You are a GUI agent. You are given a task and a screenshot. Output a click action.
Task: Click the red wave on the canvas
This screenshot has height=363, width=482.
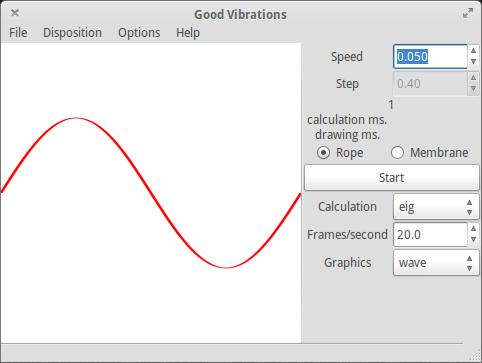[x=151, y=192]
